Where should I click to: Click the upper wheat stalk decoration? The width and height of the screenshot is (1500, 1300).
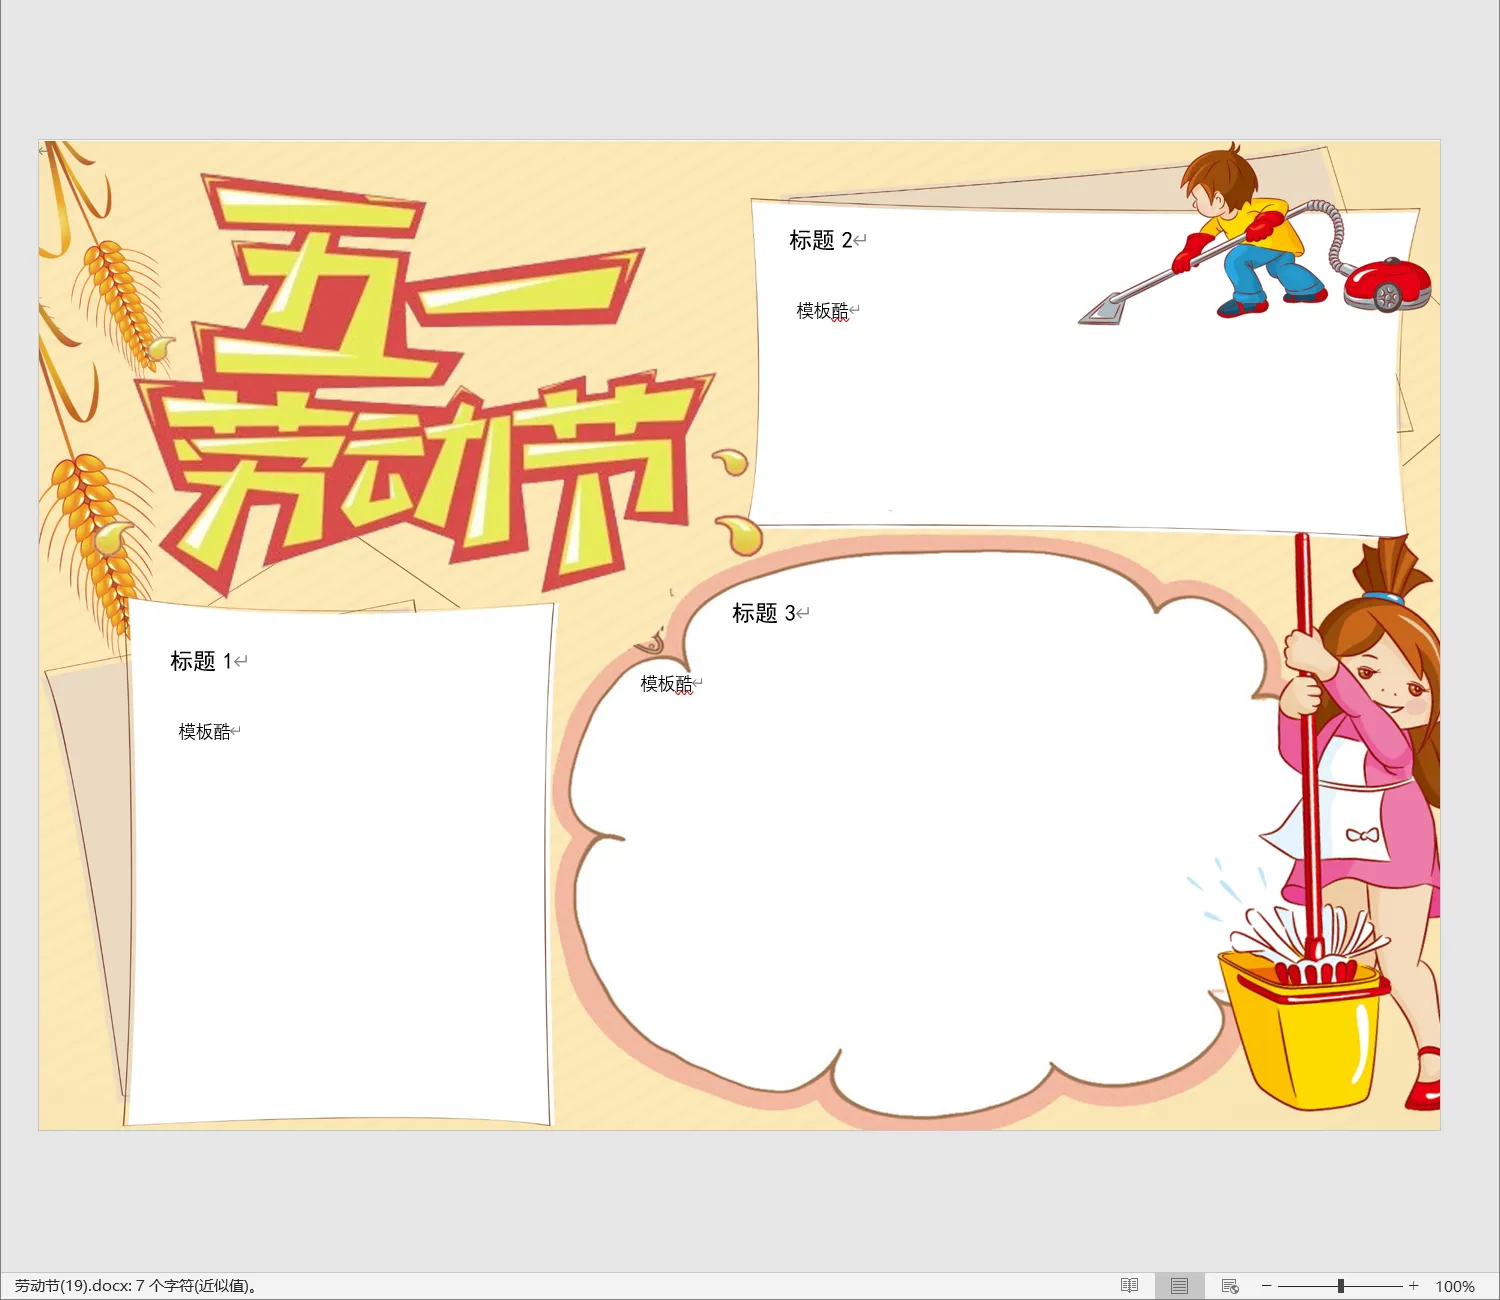click(x=122, y=290)
